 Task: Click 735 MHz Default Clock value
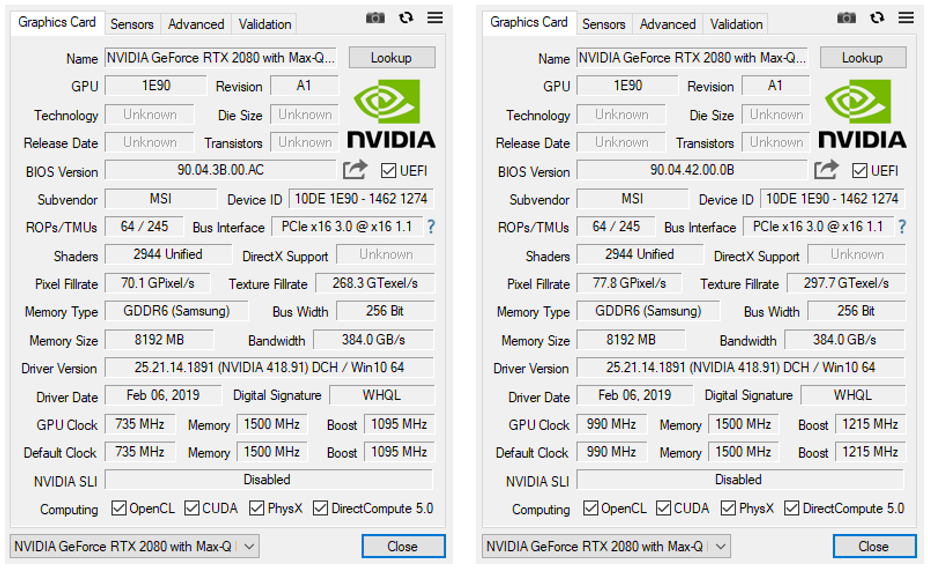[140, 452]
